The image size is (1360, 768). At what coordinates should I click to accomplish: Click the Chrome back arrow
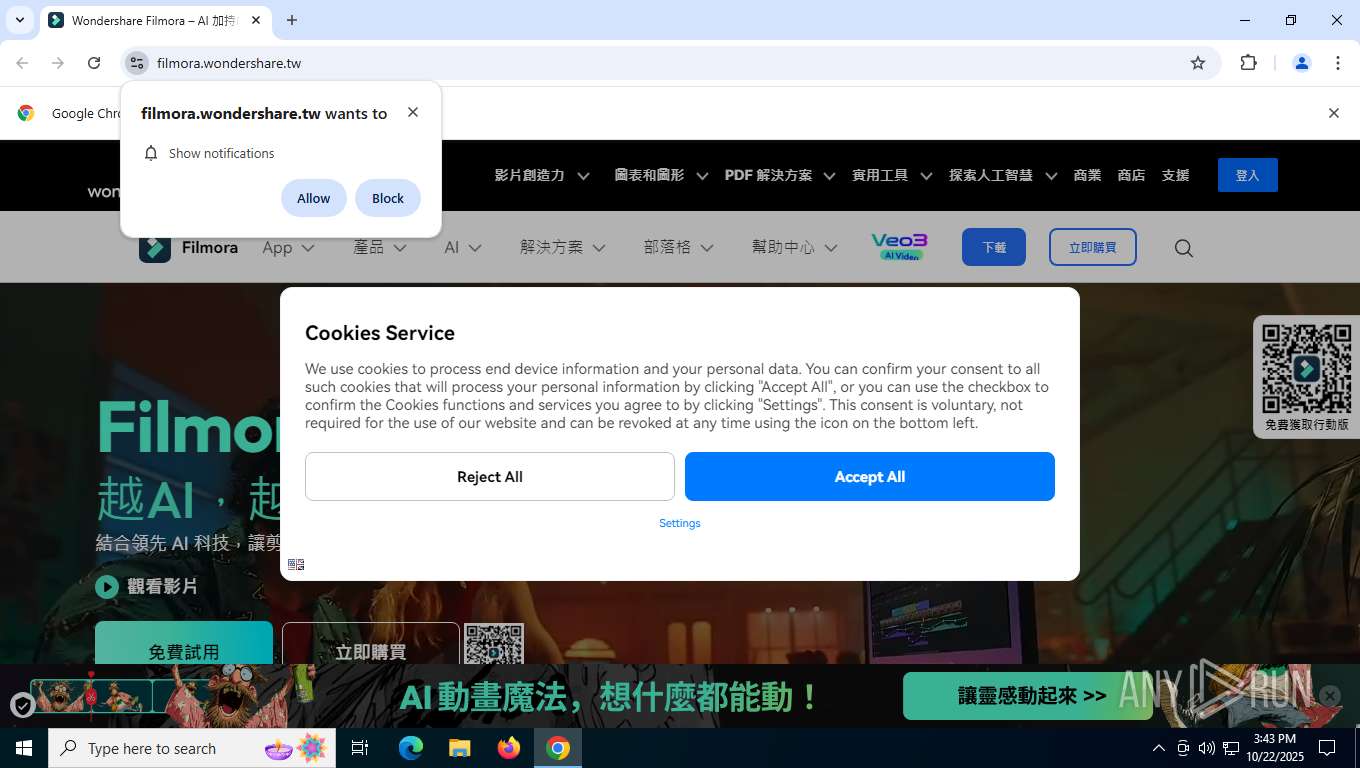(x=22, y=63)
